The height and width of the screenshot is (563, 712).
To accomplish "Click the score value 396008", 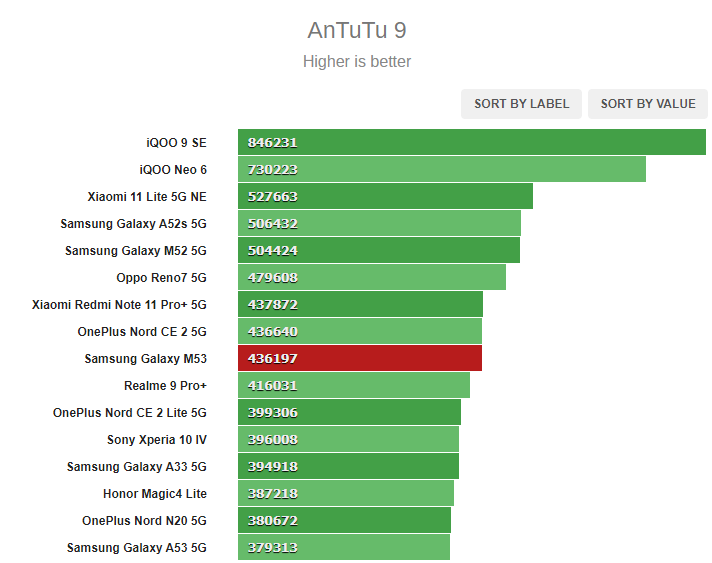I will click(272, 440).
